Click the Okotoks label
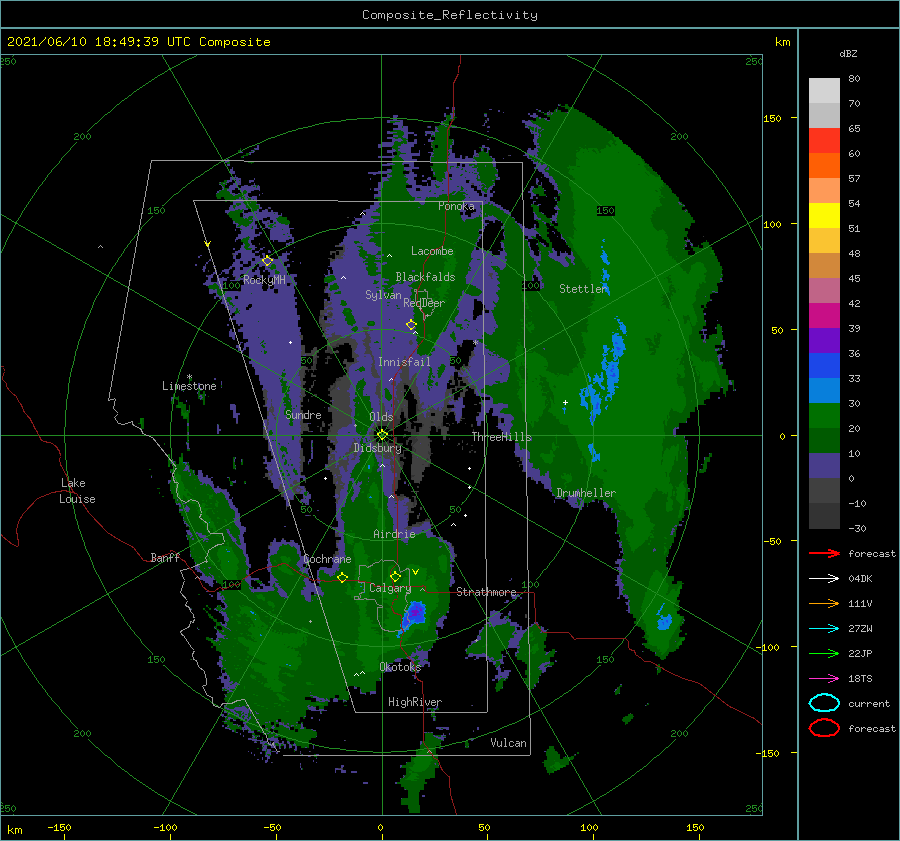 400,666
